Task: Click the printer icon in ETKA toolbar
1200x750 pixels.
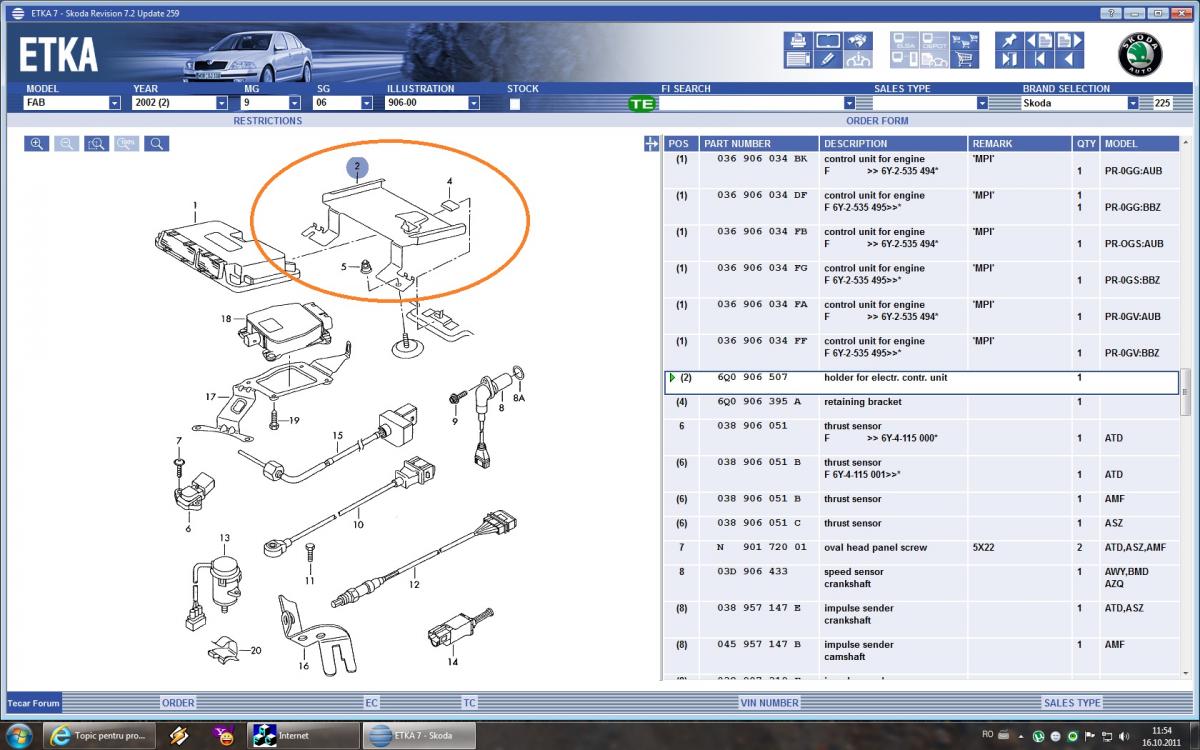Action: click(x=799, y=40)
